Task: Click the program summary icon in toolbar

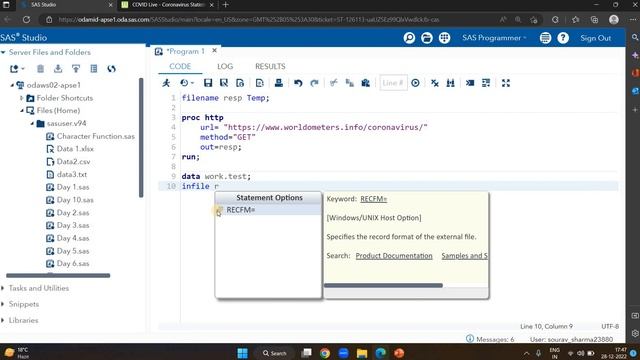Action: tap(240, 83)
